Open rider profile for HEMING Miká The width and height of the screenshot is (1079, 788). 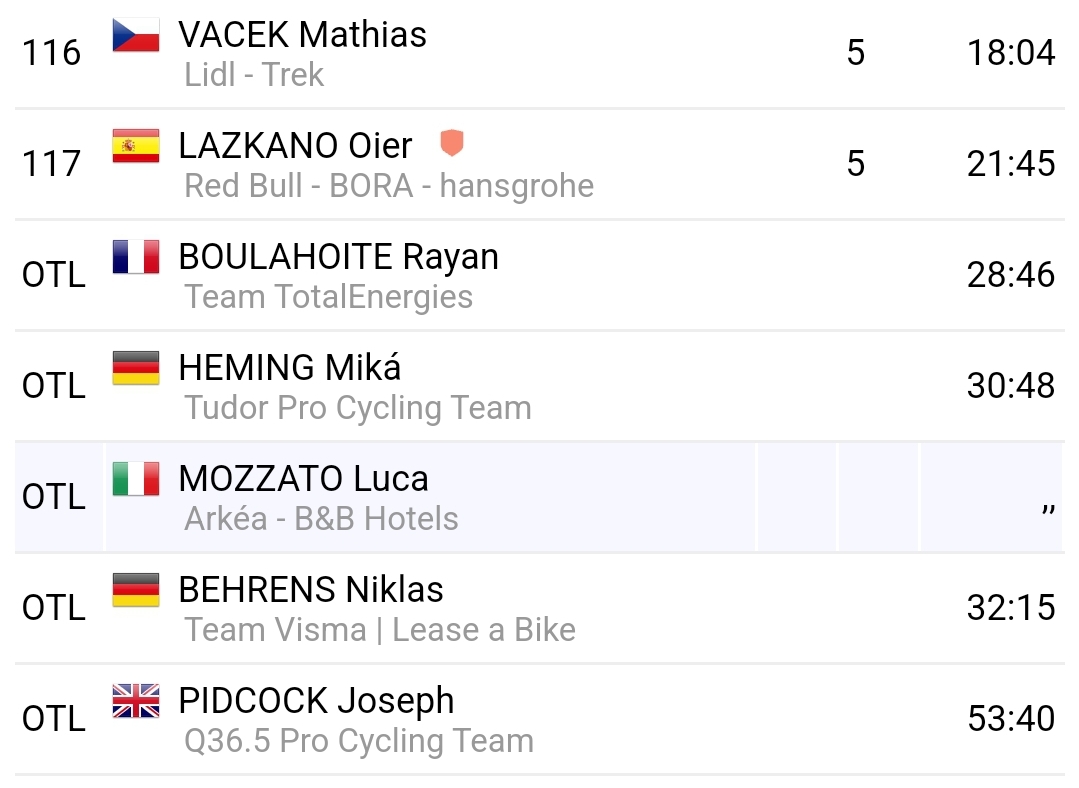click(289, 368)
